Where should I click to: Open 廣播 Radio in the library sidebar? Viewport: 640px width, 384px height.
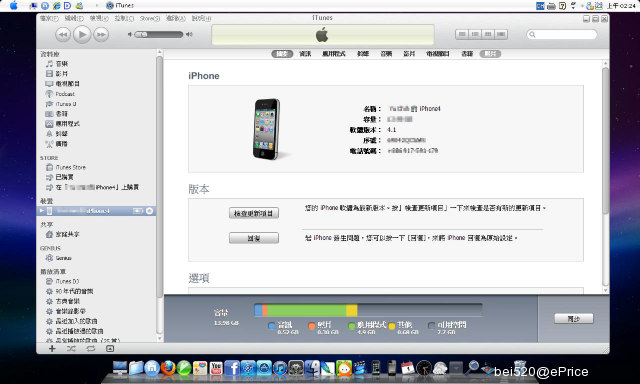pyautogui.click(x=57, y=144)
